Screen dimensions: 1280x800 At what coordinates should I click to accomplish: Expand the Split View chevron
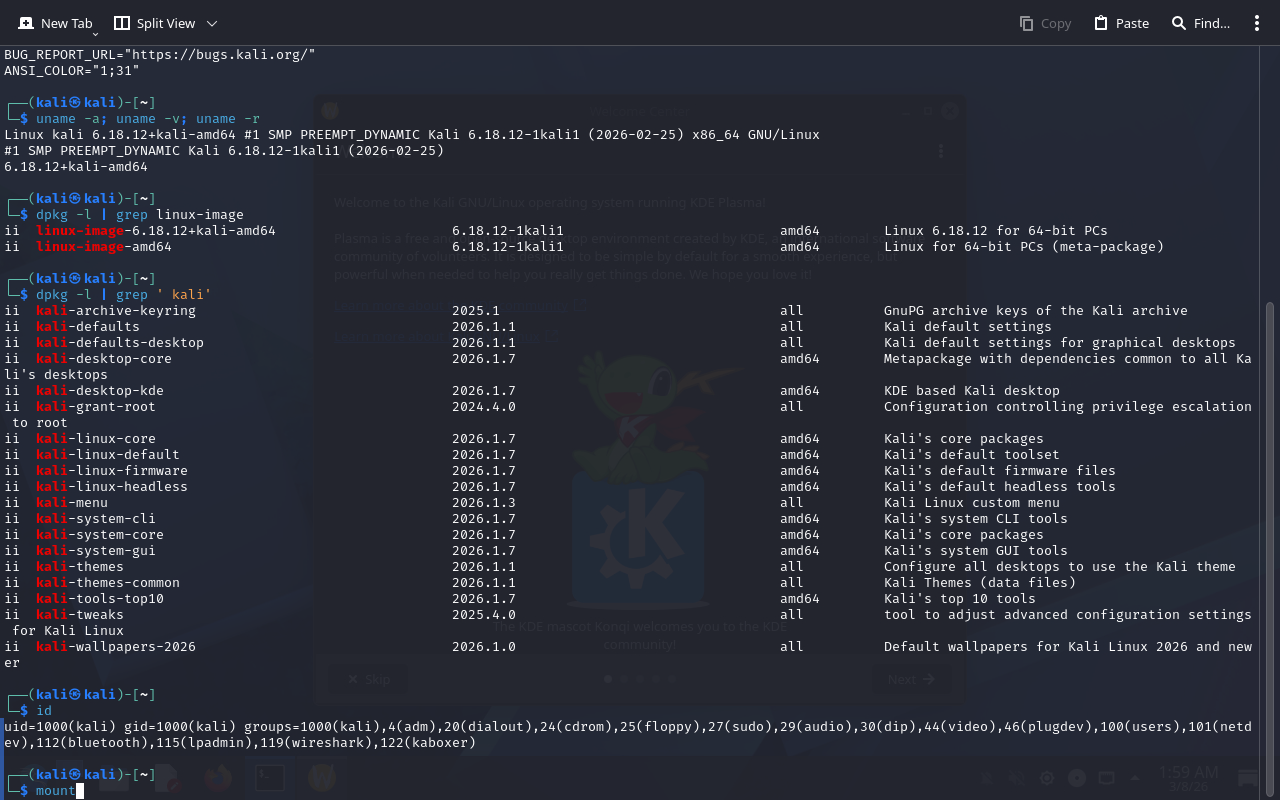(212, 23)
